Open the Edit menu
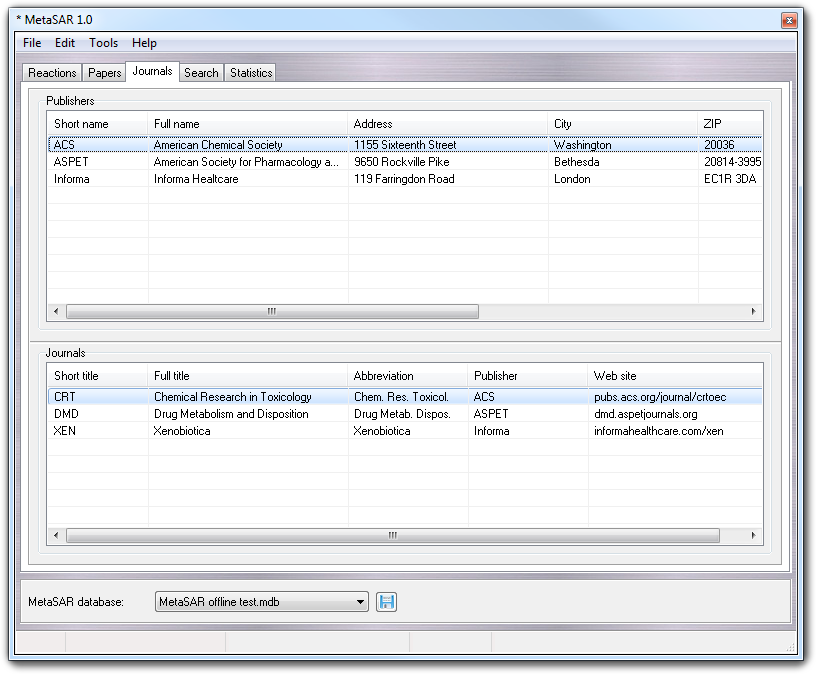The image size is (816, 674). tap(65, 43)
